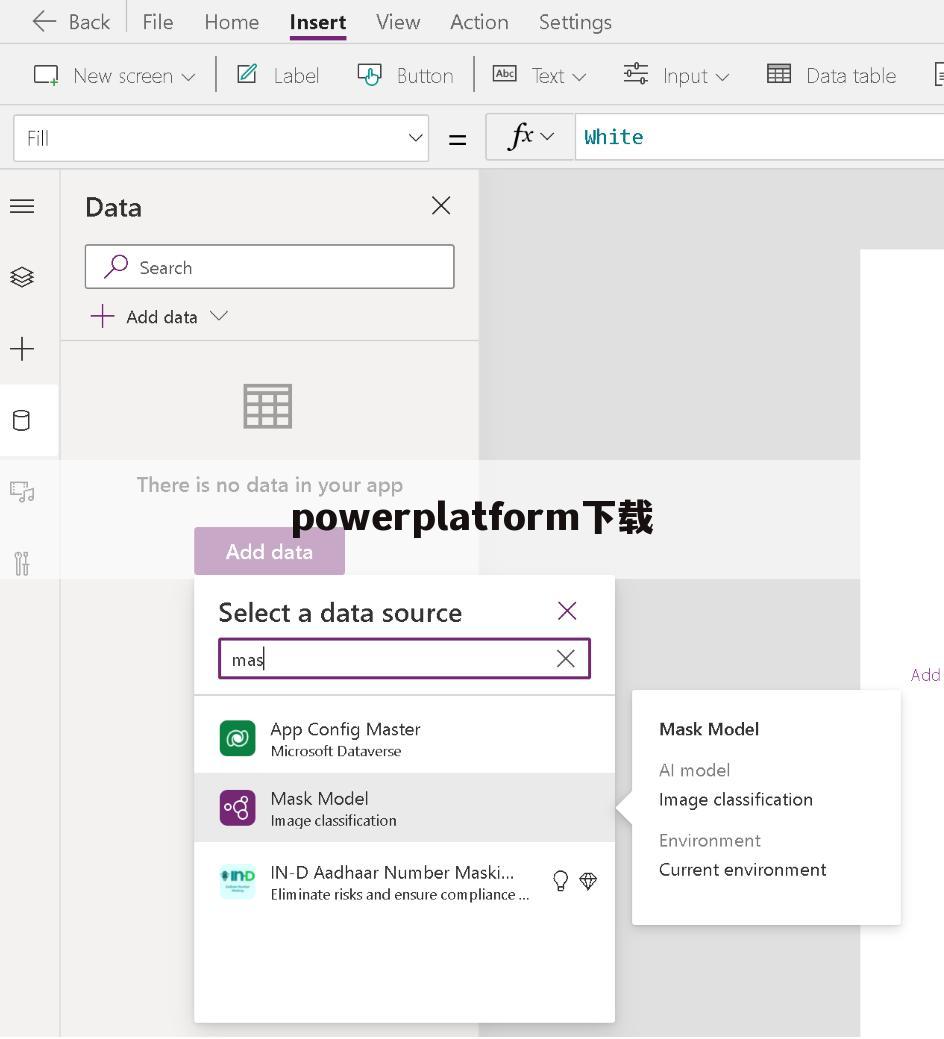
Task: Insert a Button control
Action: tap(405, 76)
